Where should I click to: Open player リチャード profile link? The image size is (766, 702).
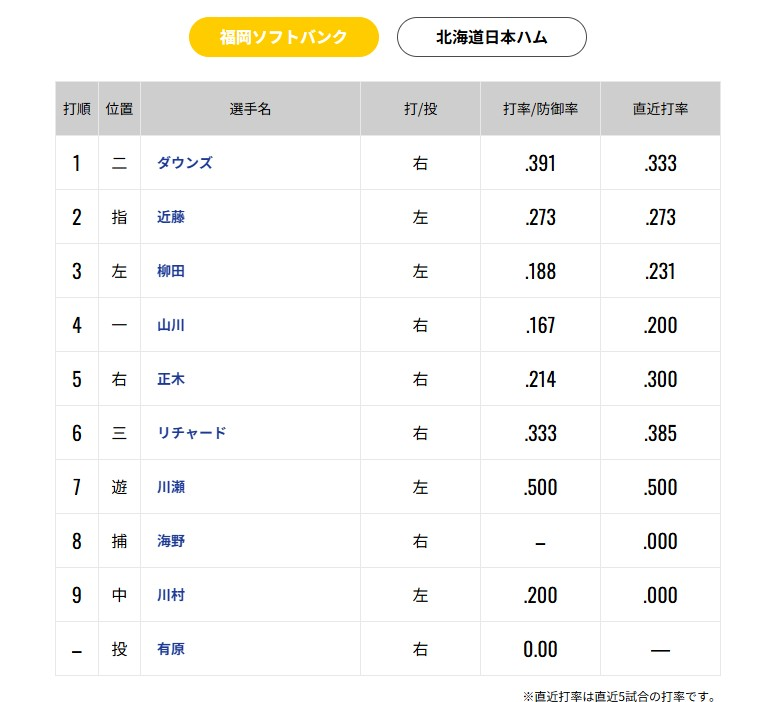pos(192,433)
